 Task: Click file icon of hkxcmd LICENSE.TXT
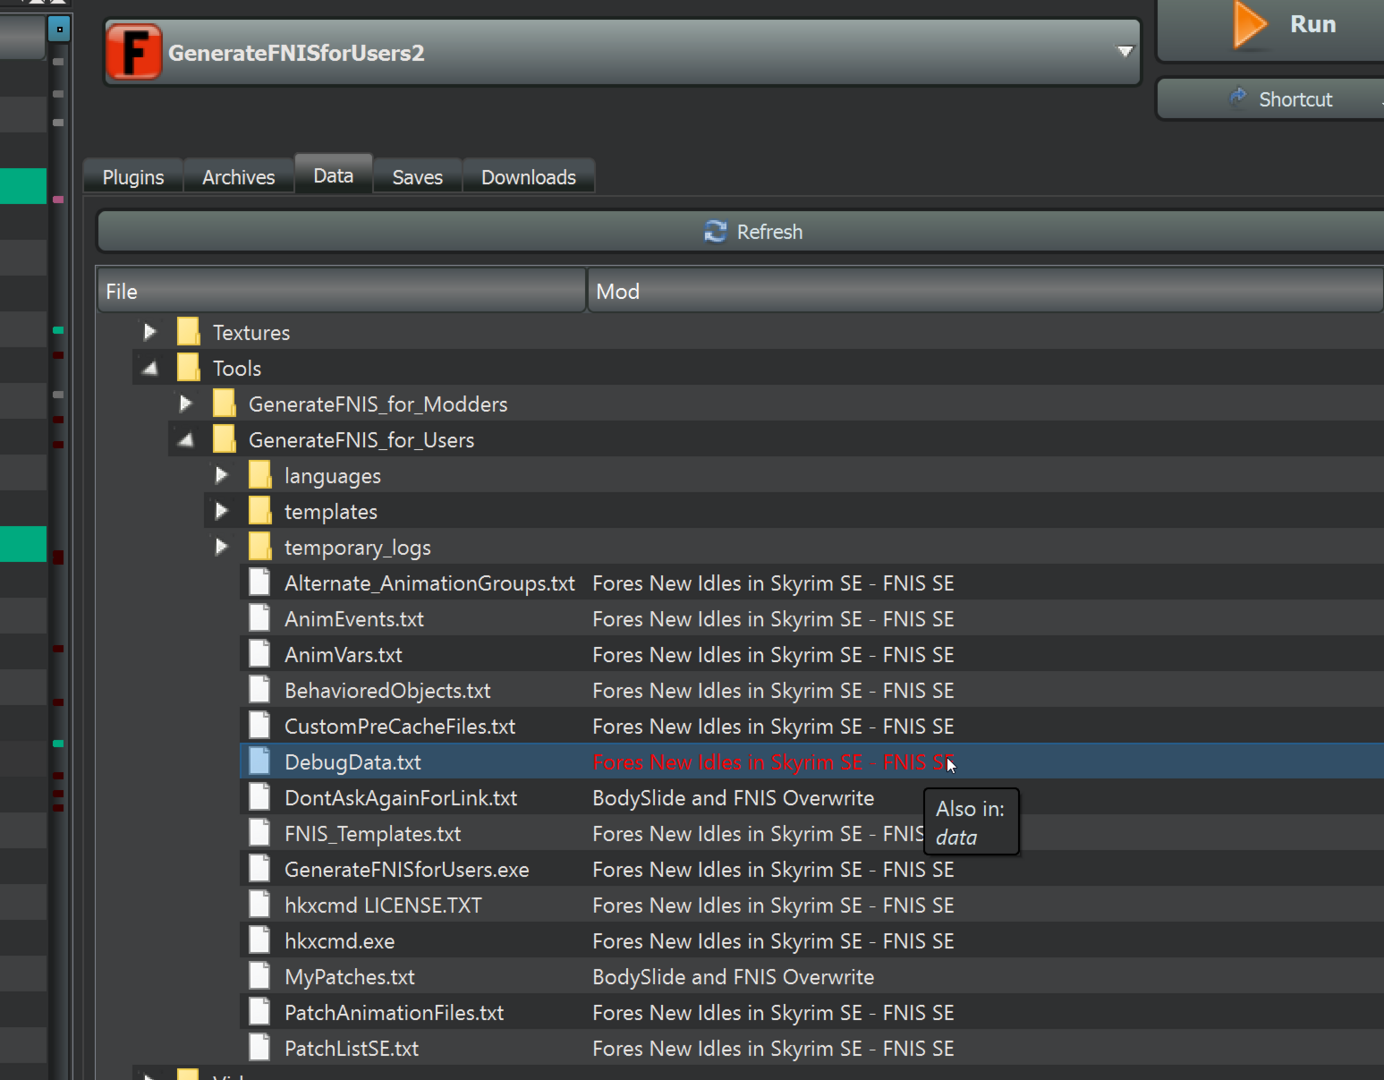point(260,904)
